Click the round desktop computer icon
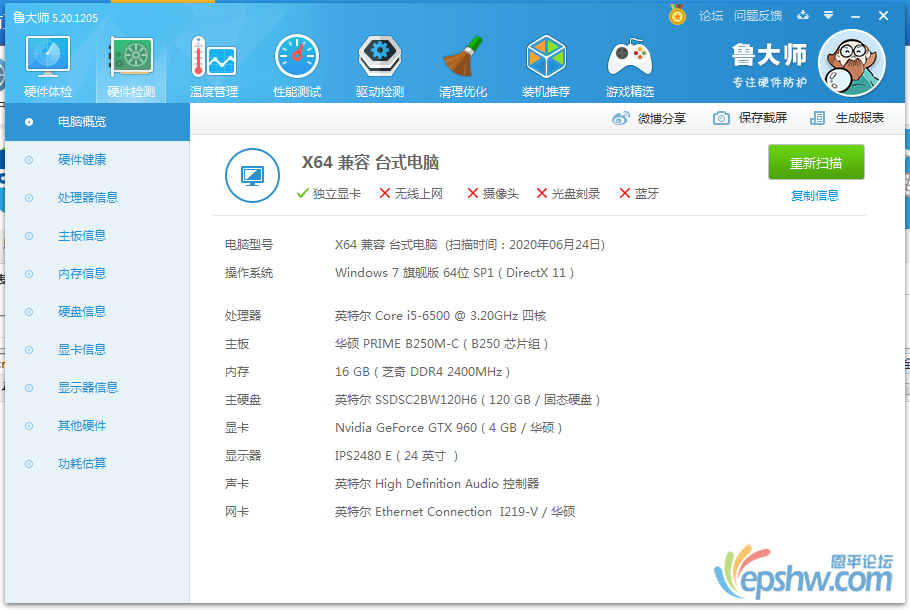 tap(252, 175)
